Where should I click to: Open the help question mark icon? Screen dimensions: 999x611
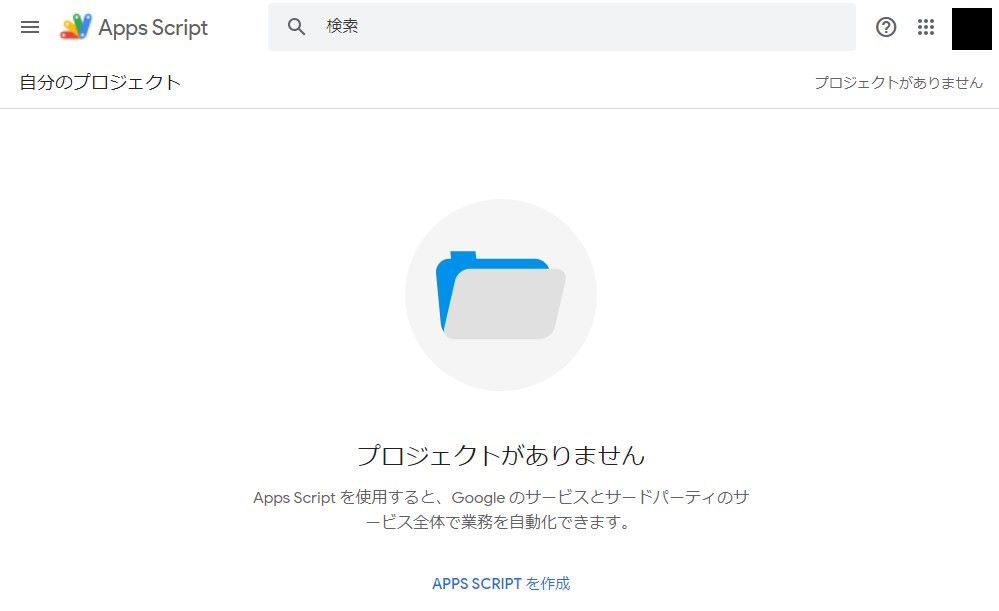[x=886, y=27]
